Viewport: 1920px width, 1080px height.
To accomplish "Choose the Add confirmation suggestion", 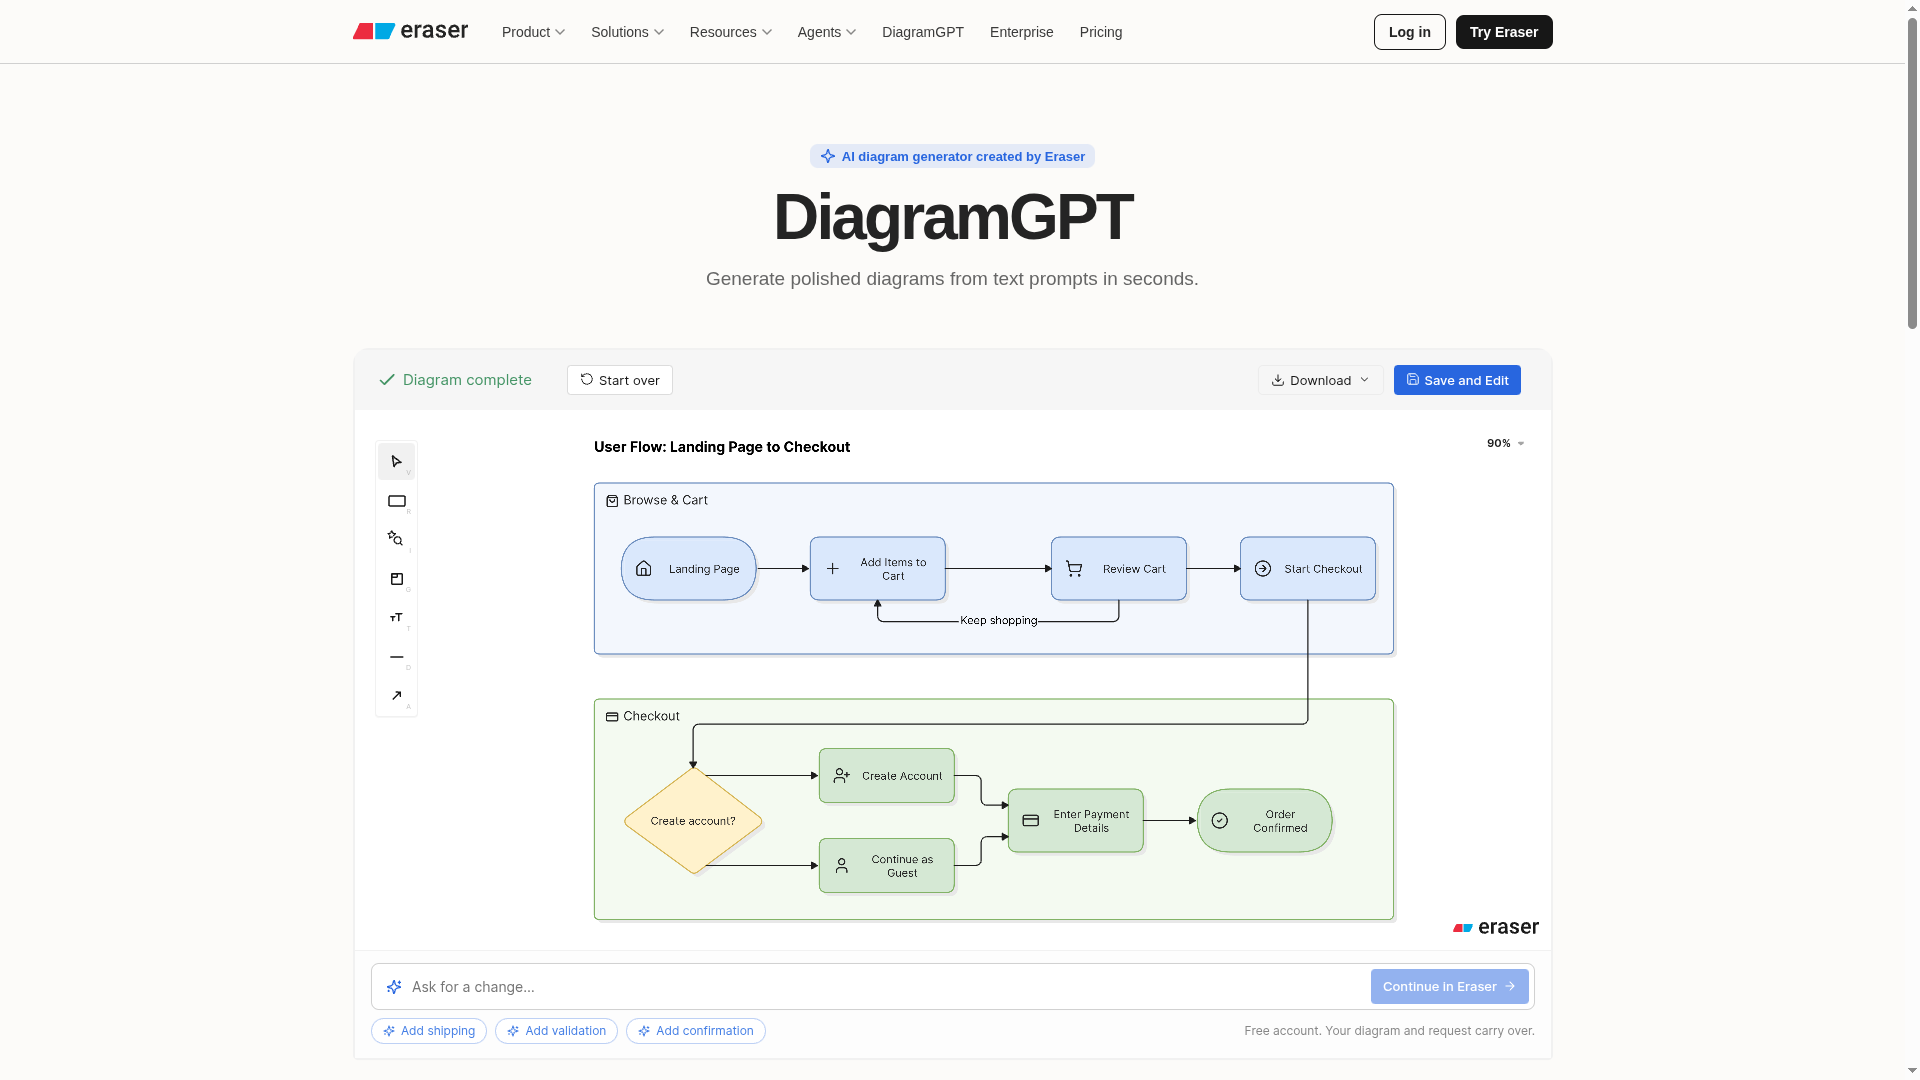I will 696,1031.
